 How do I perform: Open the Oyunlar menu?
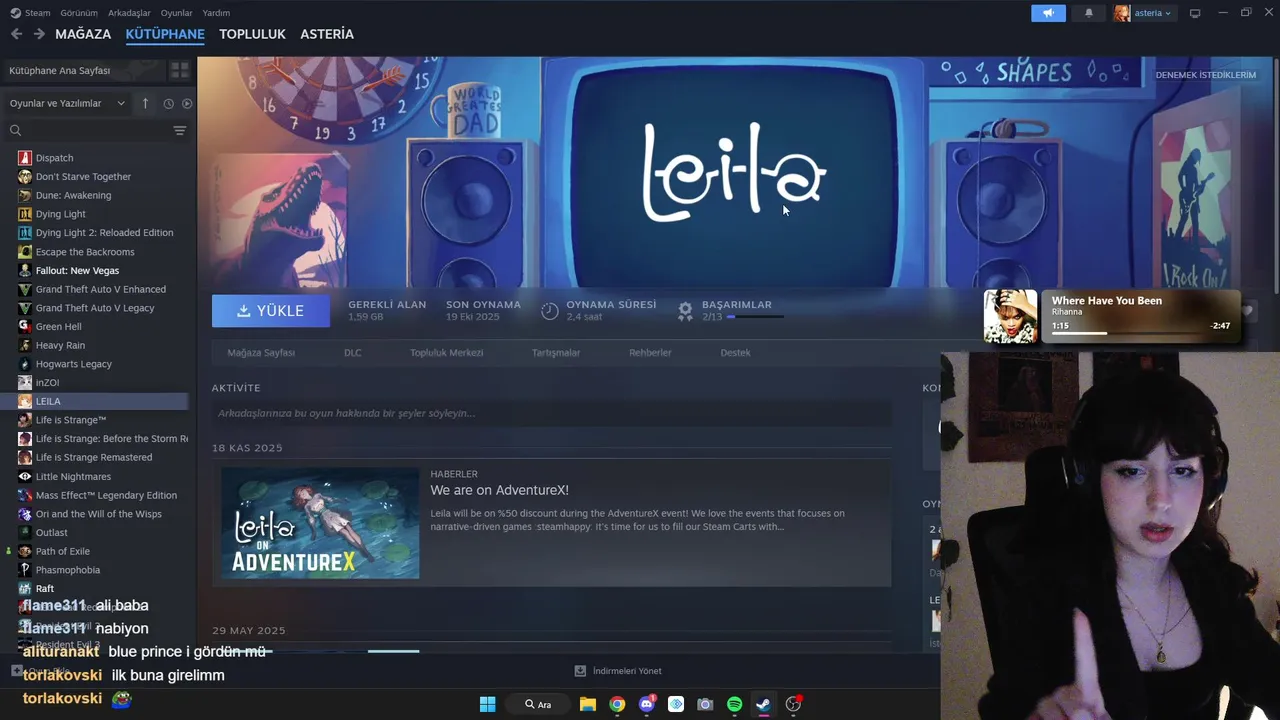176,13
